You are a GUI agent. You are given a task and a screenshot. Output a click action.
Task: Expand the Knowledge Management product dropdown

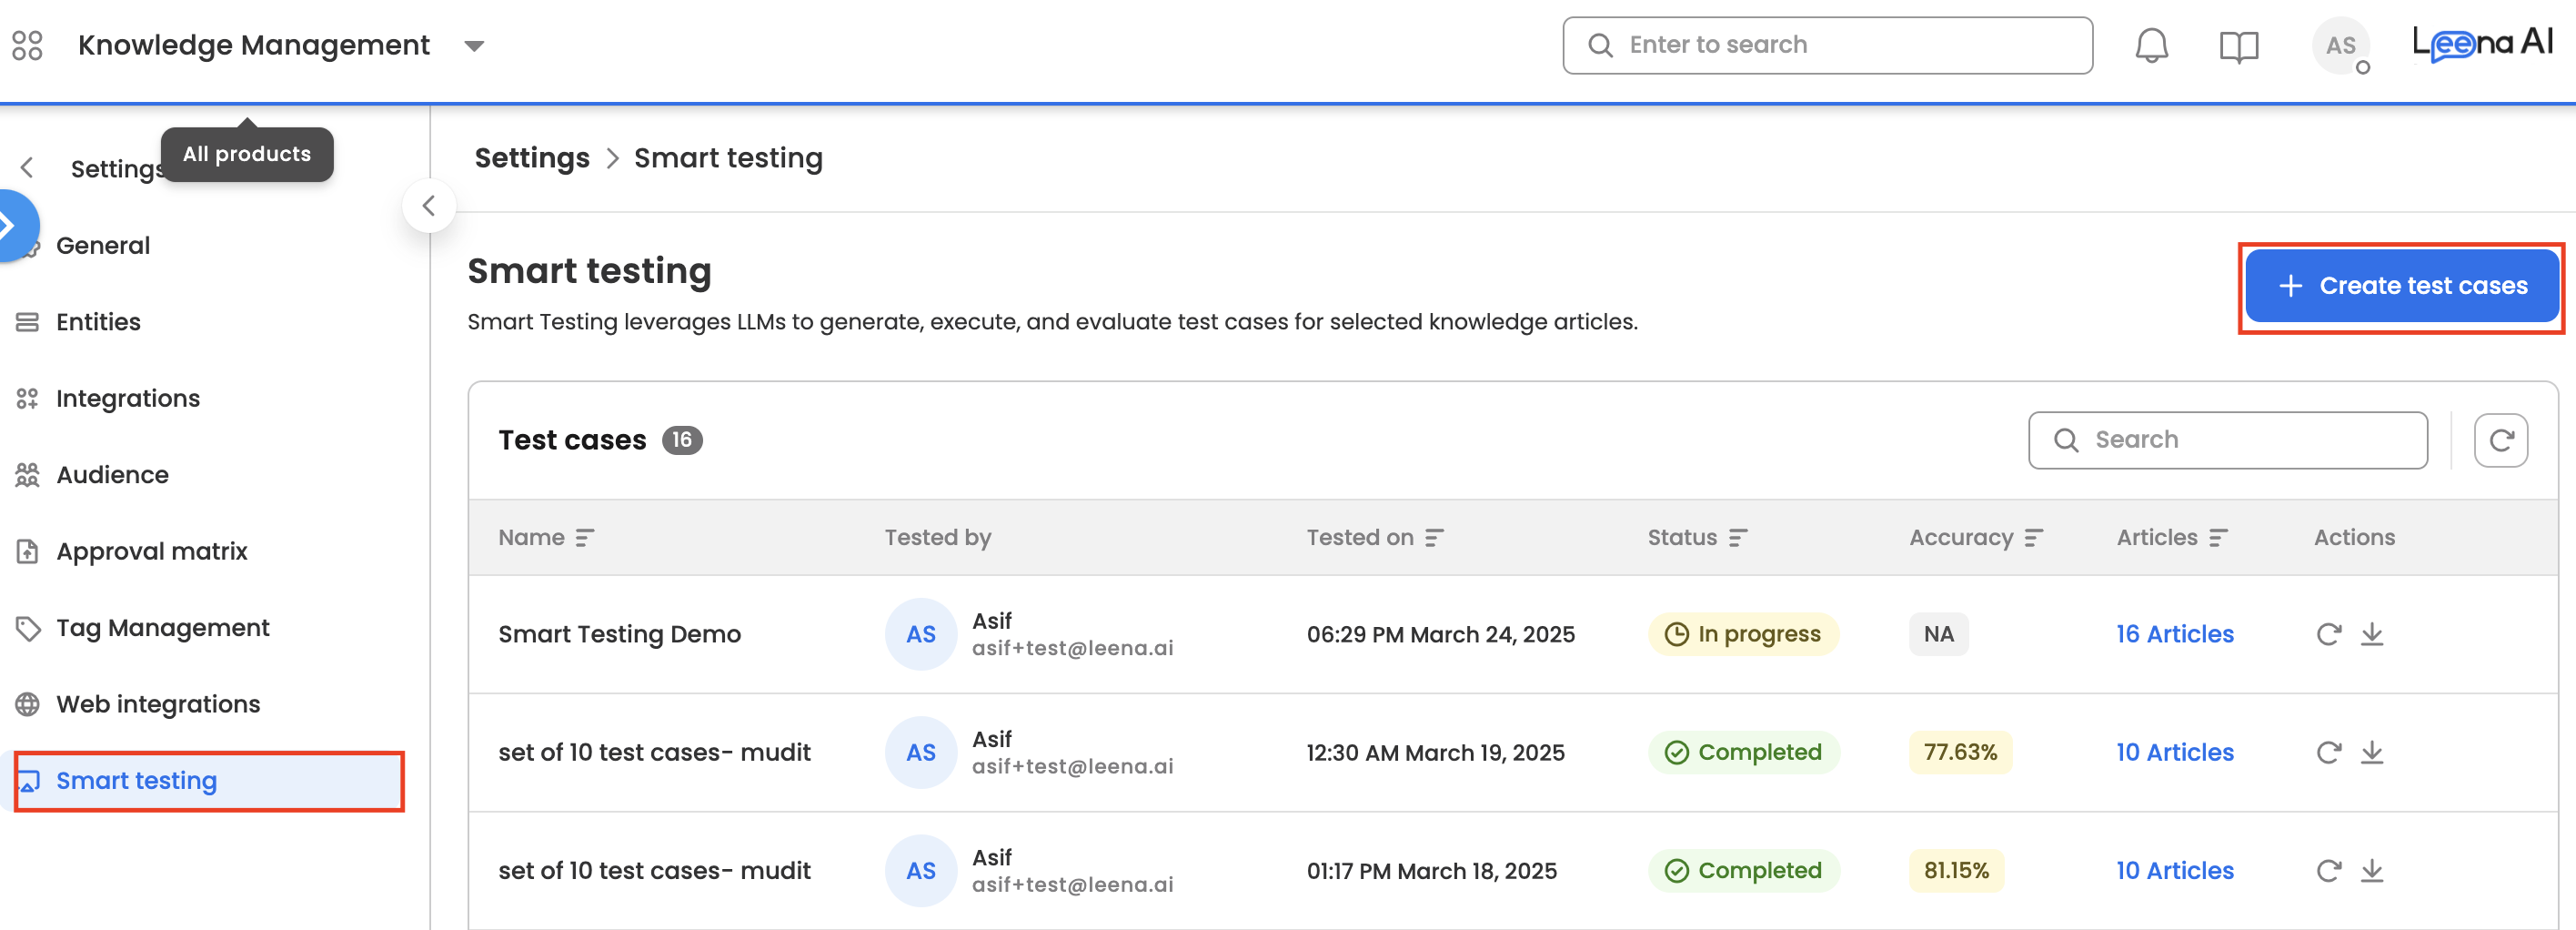coord(474,46)
